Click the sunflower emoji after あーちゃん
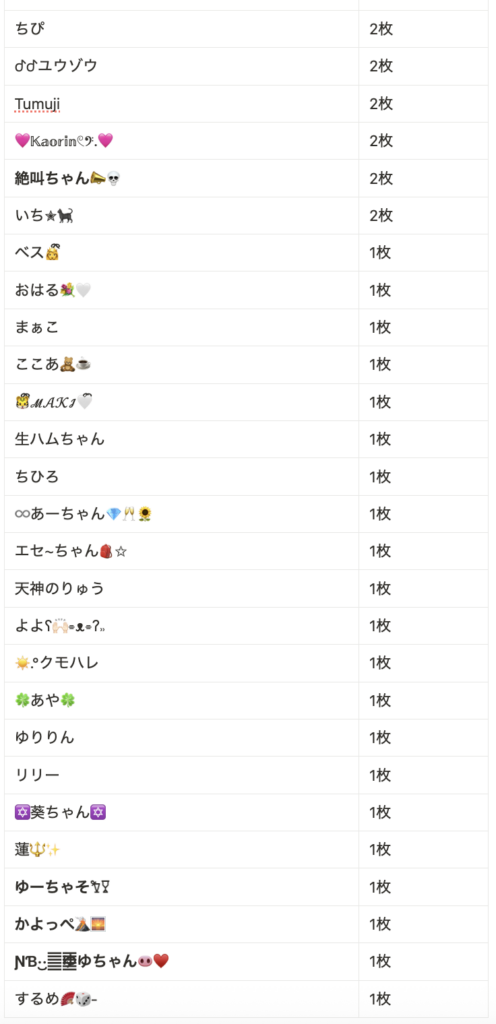Image resolution: width=496 pixels, height=1024 pixels. tap(145, 514)
